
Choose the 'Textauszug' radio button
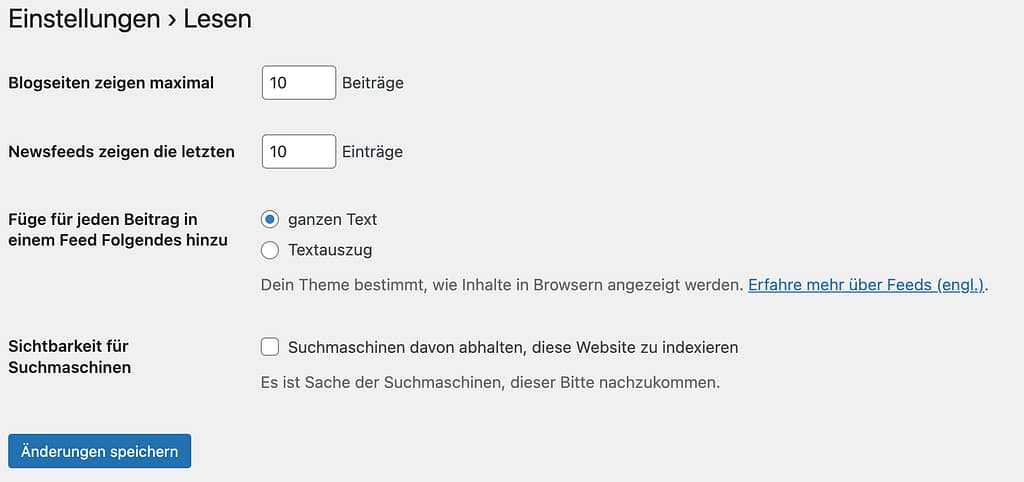pos(269,250)
